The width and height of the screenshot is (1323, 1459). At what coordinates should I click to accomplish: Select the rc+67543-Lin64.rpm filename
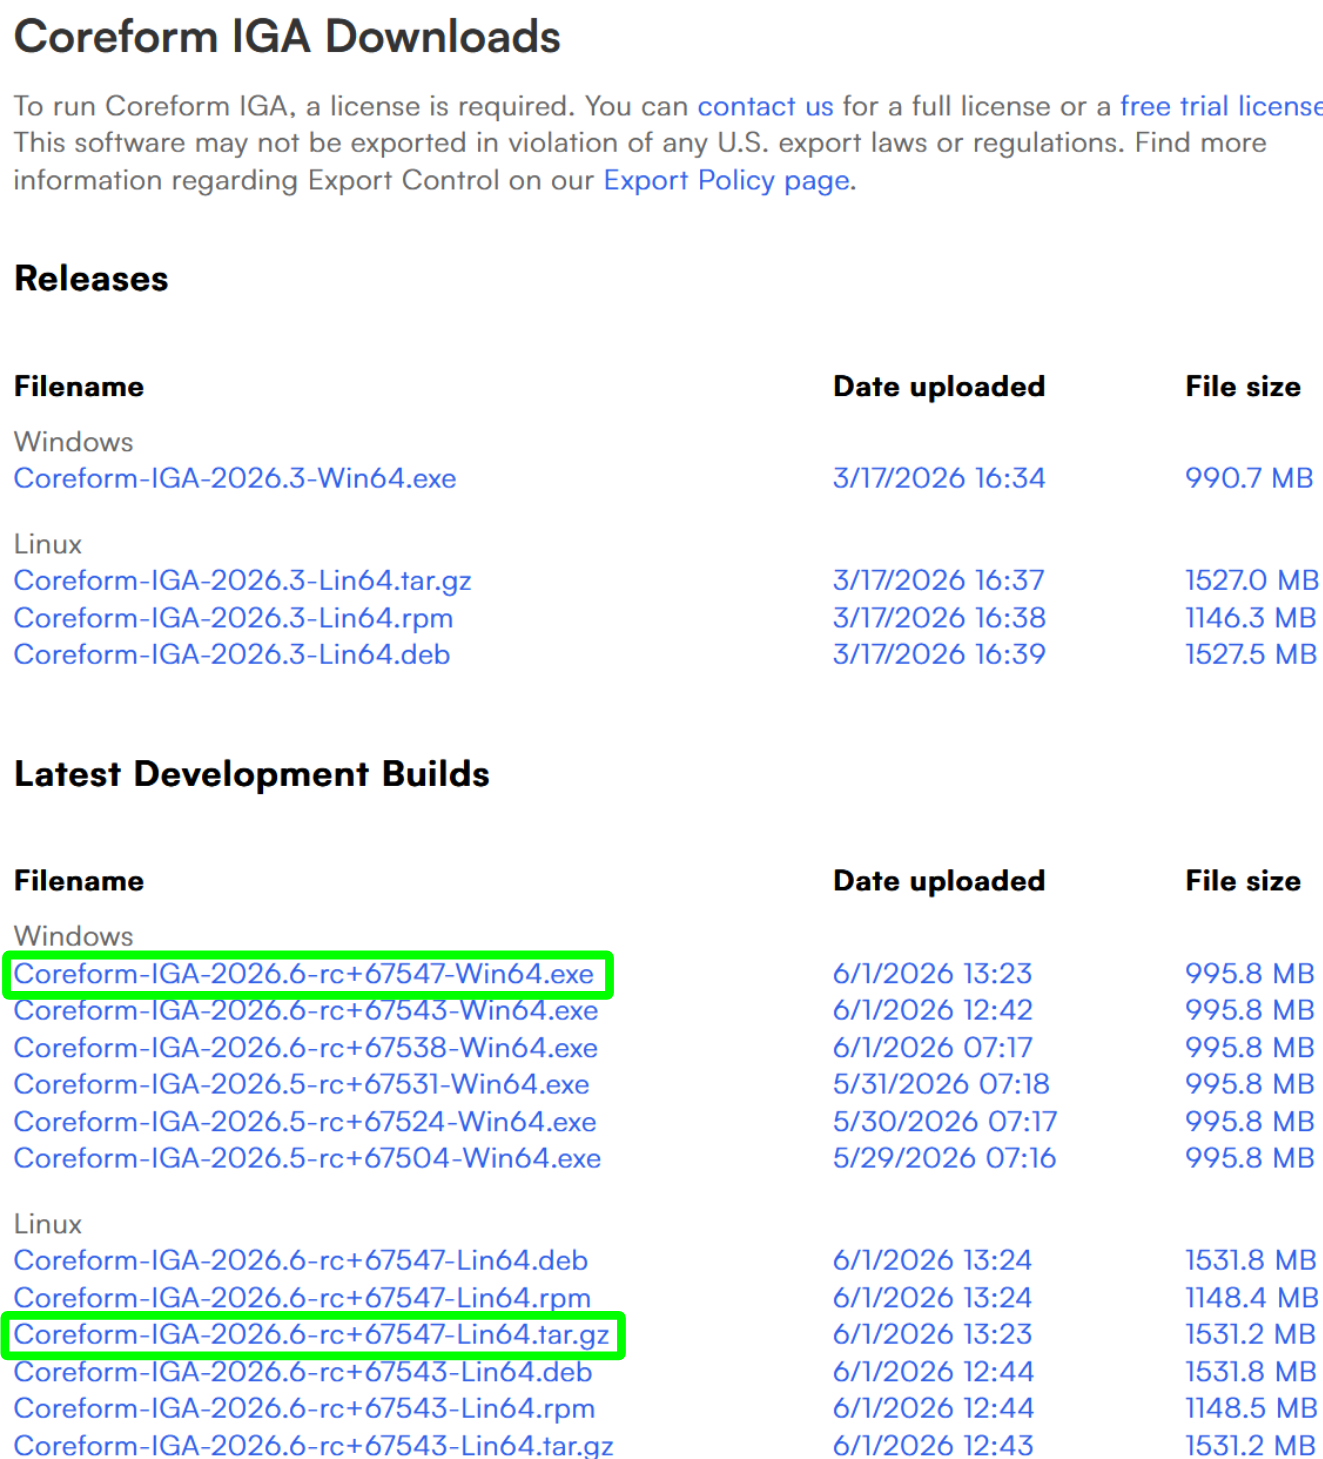coord(305,1408)
